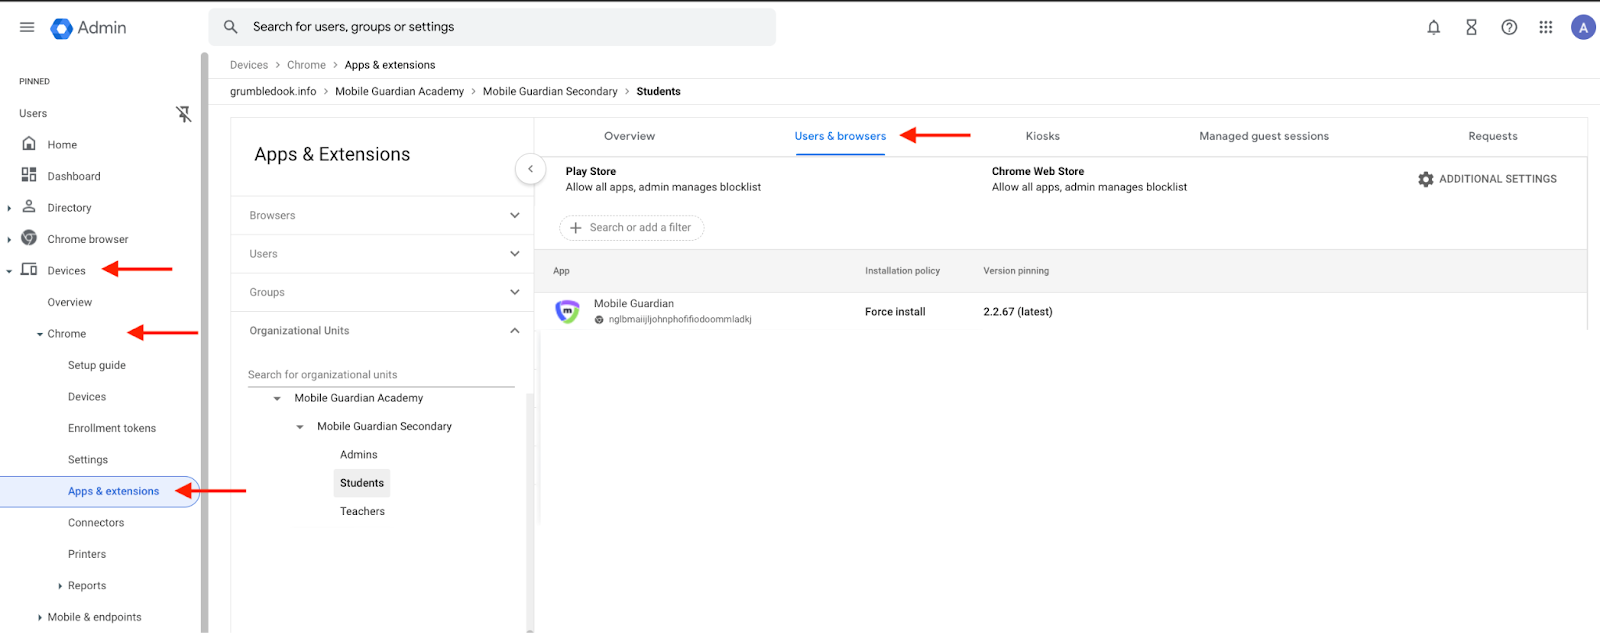Click the plus icon in filter box
This screenshot has height=633, width=1600.
(x=575, y=228)
